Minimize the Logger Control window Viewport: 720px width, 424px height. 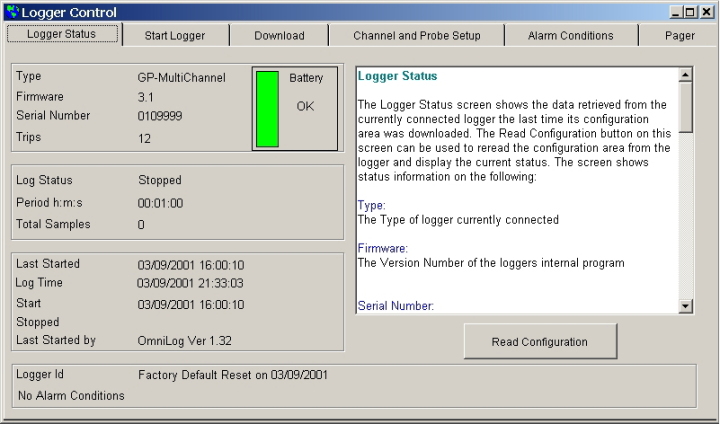[x=675, y=12]
